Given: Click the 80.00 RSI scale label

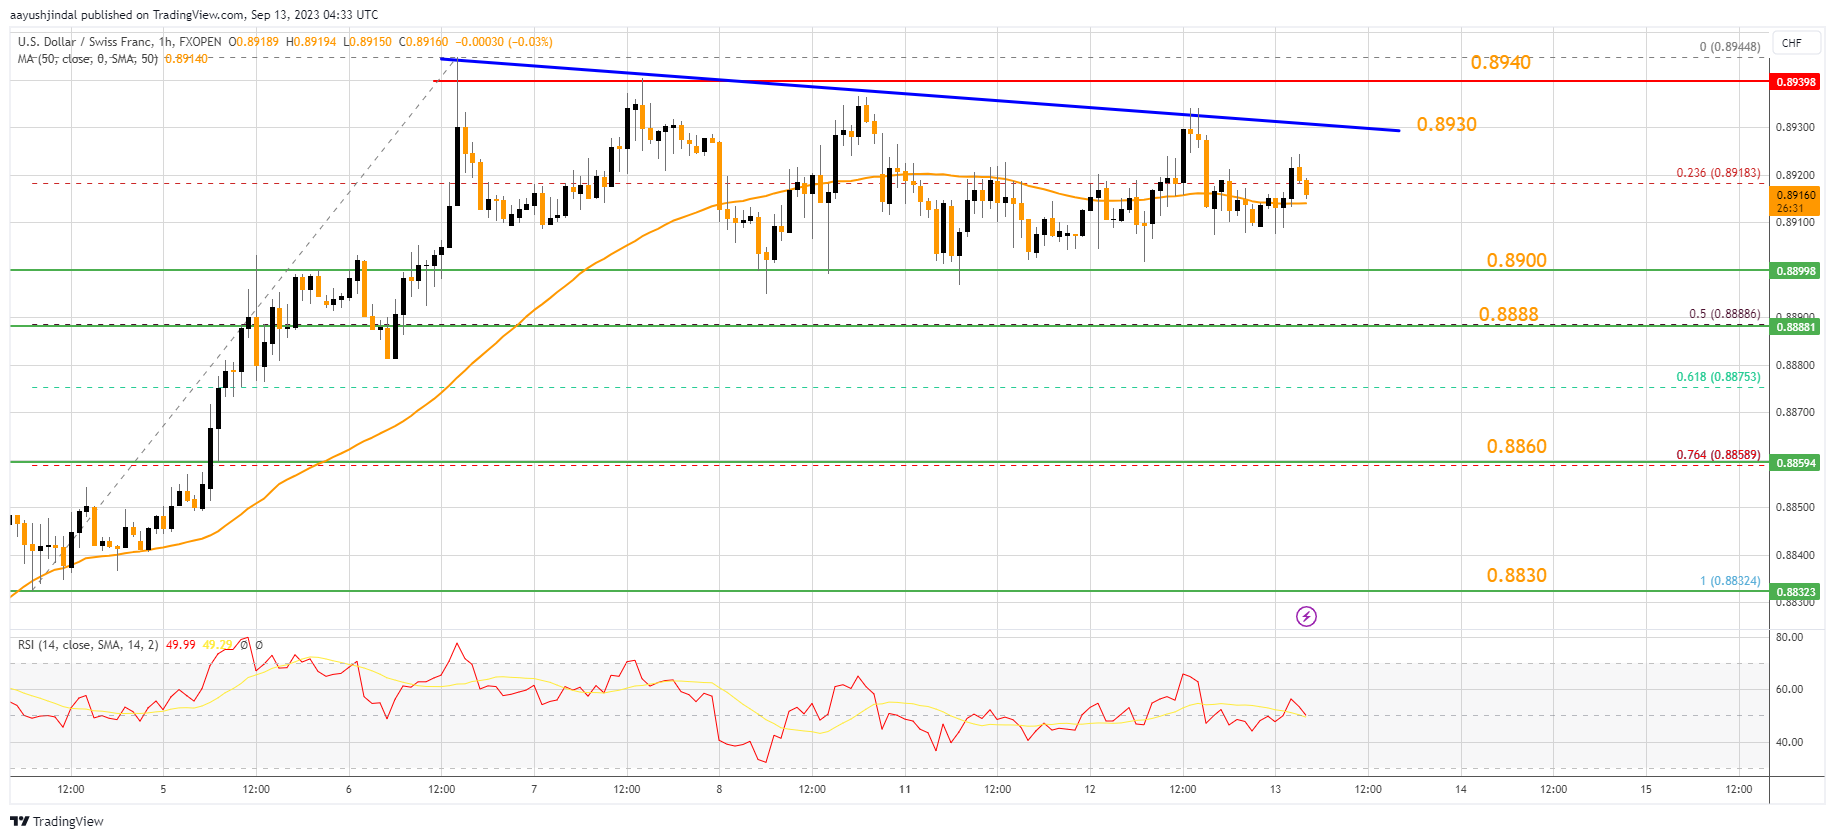Looking at the screenshot, I should tap(1789, 637).
